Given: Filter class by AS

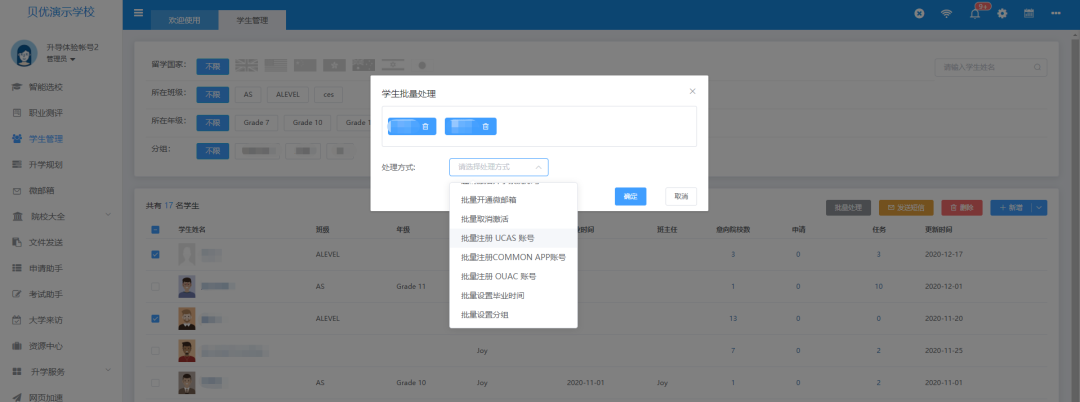Looking at the screenshot, I should pyautogui.click(x=248, y=94).
